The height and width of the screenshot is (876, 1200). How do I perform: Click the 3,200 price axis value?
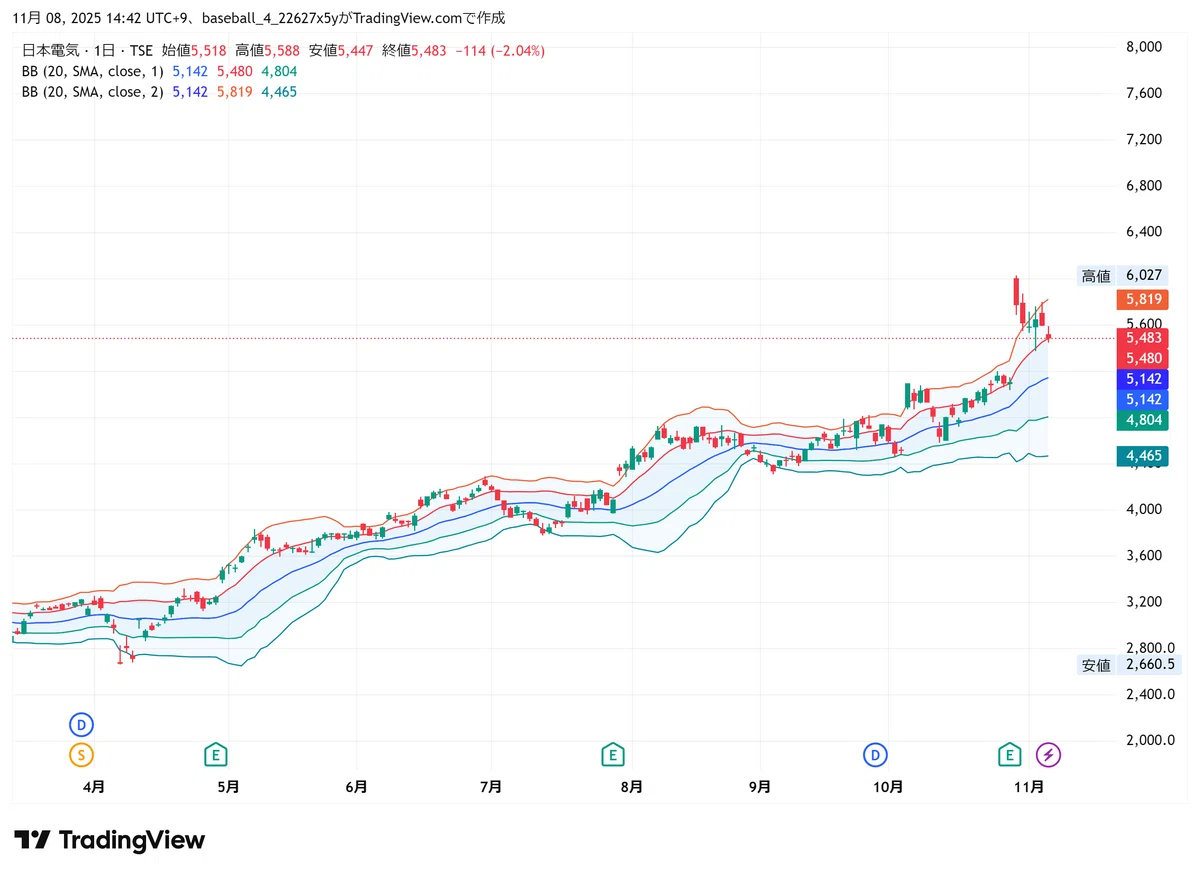click(x=1143, y=602)
